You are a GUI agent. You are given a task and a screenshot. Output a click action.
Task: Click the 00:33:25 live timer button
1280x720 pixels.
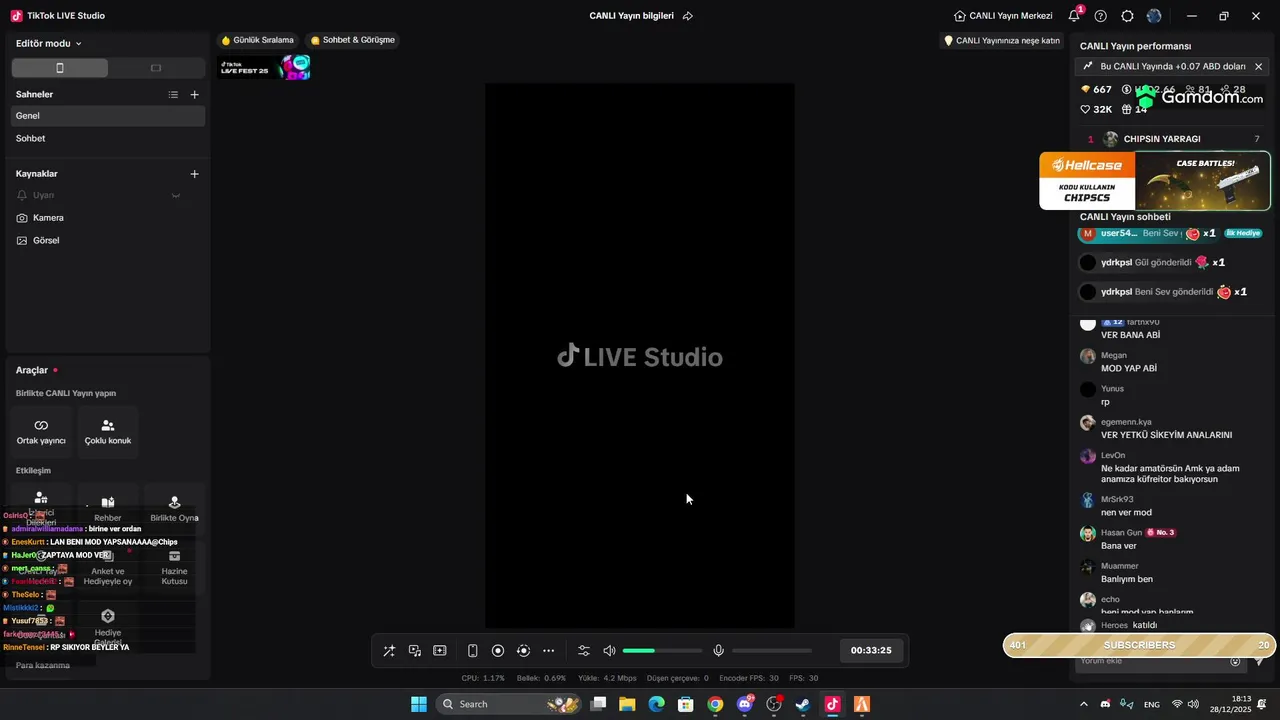click(871, 651)
